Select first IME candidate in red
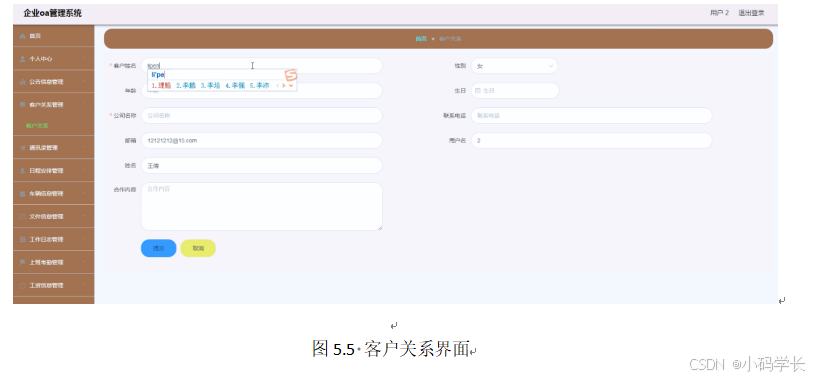 (161, 85)
